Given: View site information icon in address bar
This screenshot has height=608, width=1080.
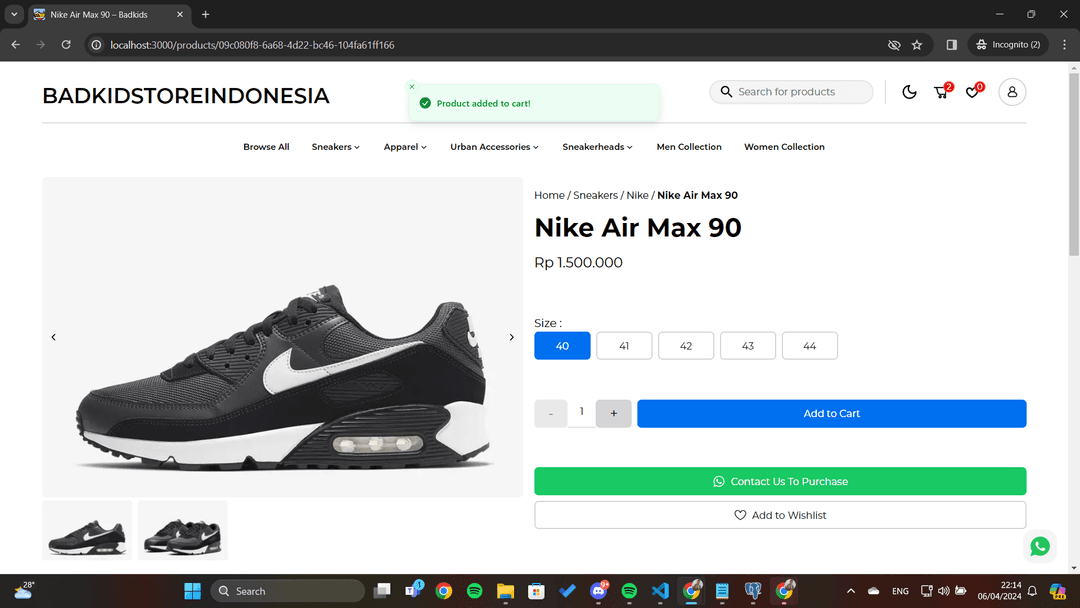Looking at the screenshot, I should click(96, 45).
